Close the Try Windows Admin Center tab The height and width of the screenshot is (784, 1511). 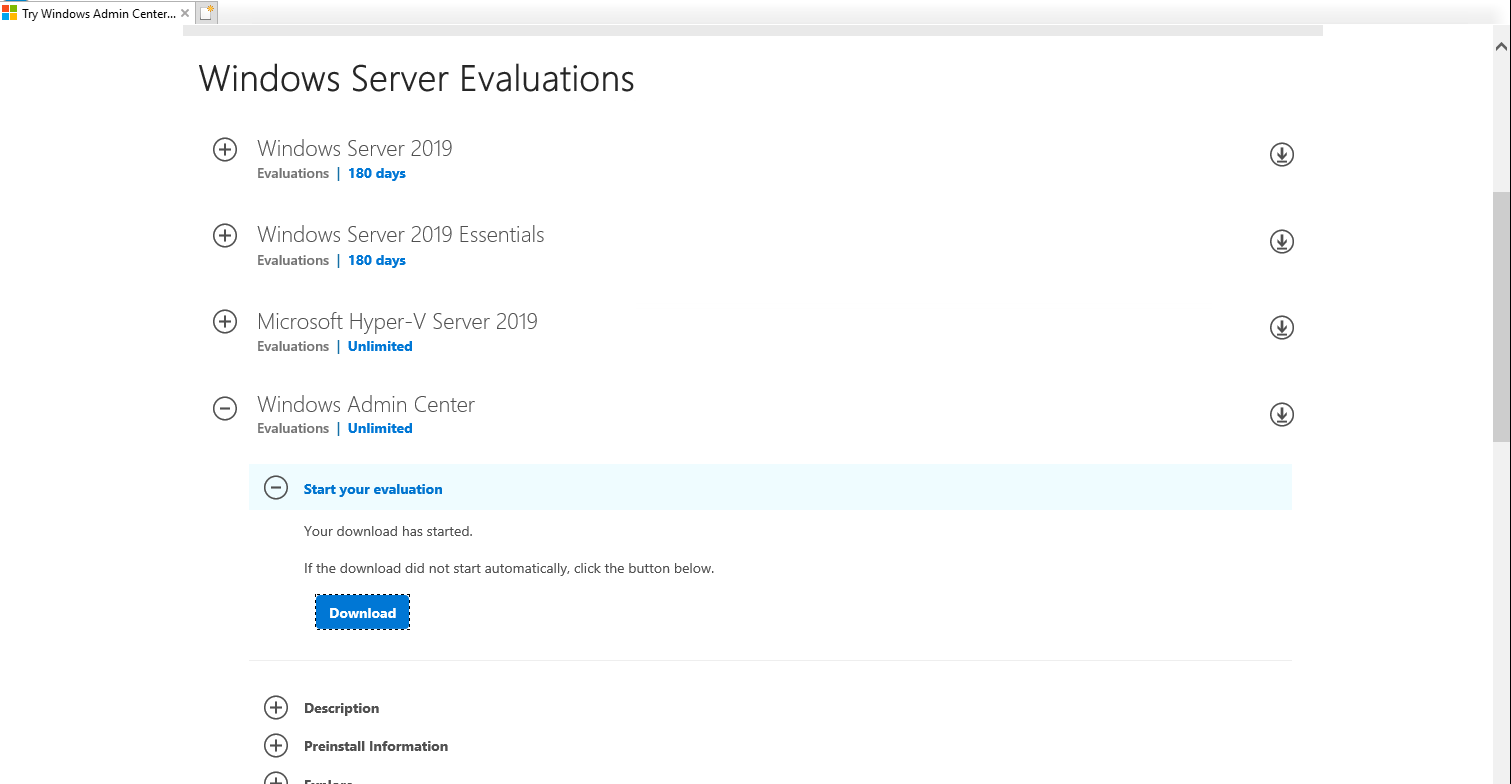click(x=186, y=14)
